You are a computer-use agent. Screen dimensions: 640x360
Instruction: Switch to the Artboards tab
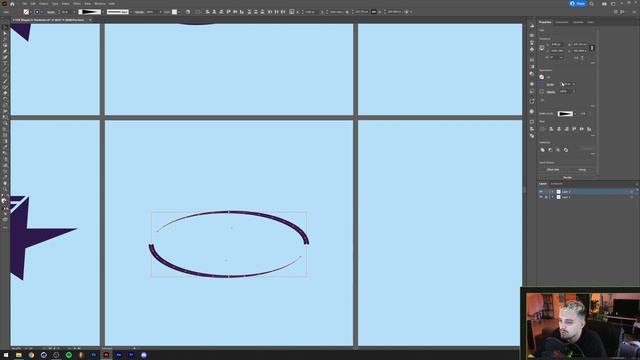point(557,184)
